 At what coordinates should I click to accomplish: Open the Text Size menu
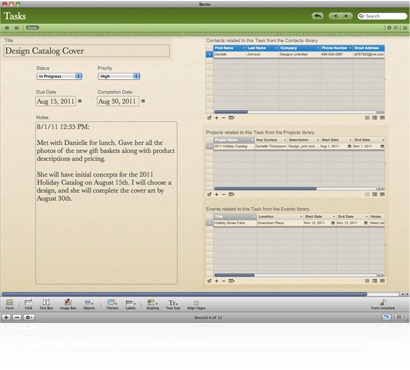click(x=173, y=304)
